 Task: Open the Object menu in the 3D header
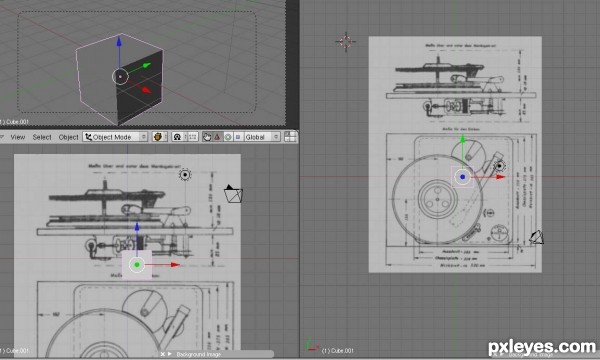[x=68, y=137]
